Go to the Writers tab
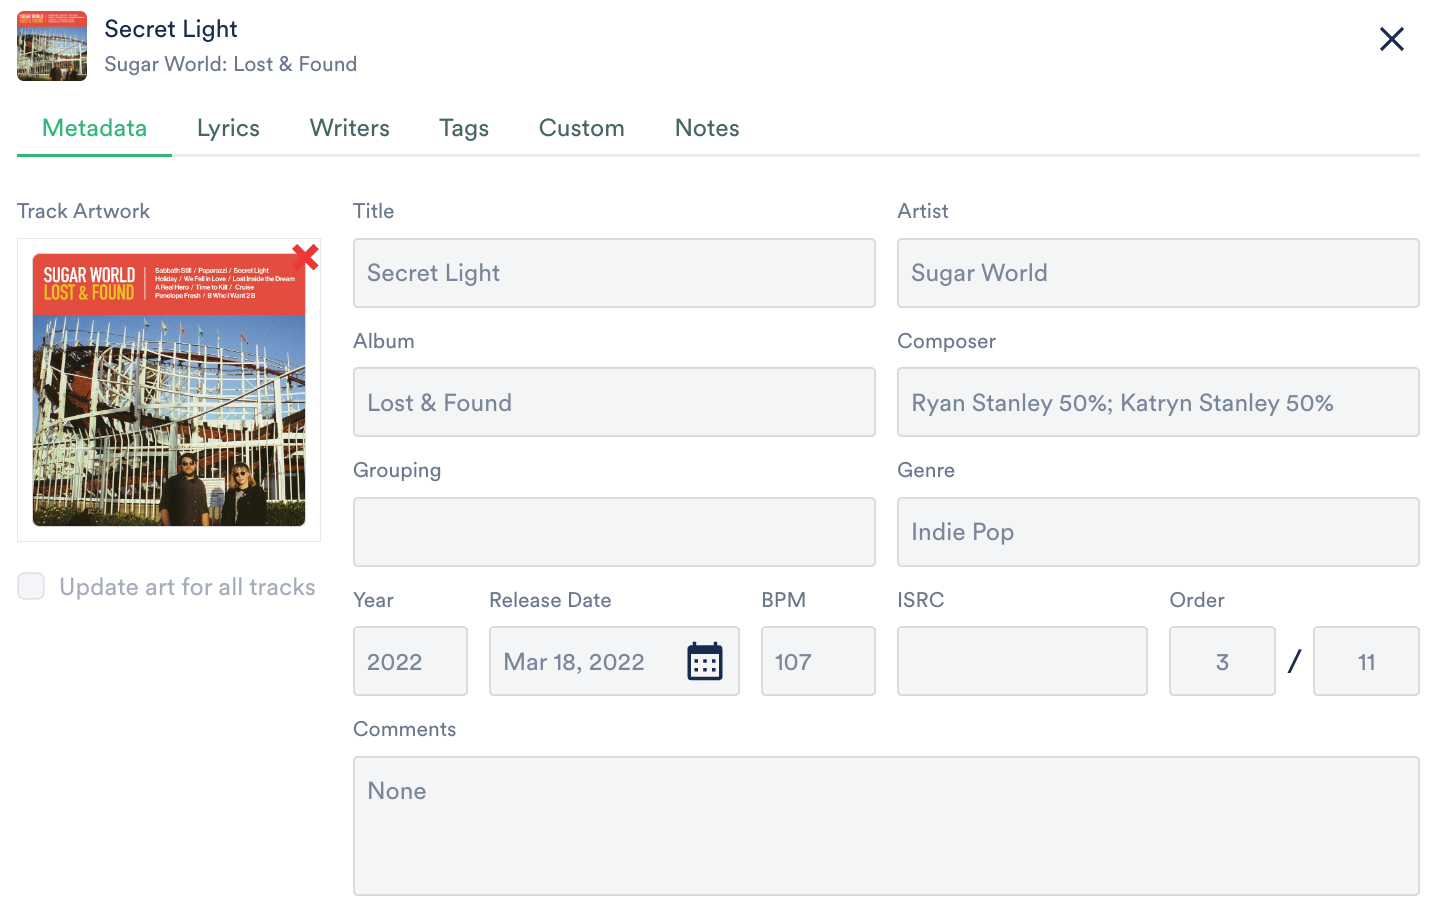1445x908 pixels. pyautogui.click(x=350, y=128)
